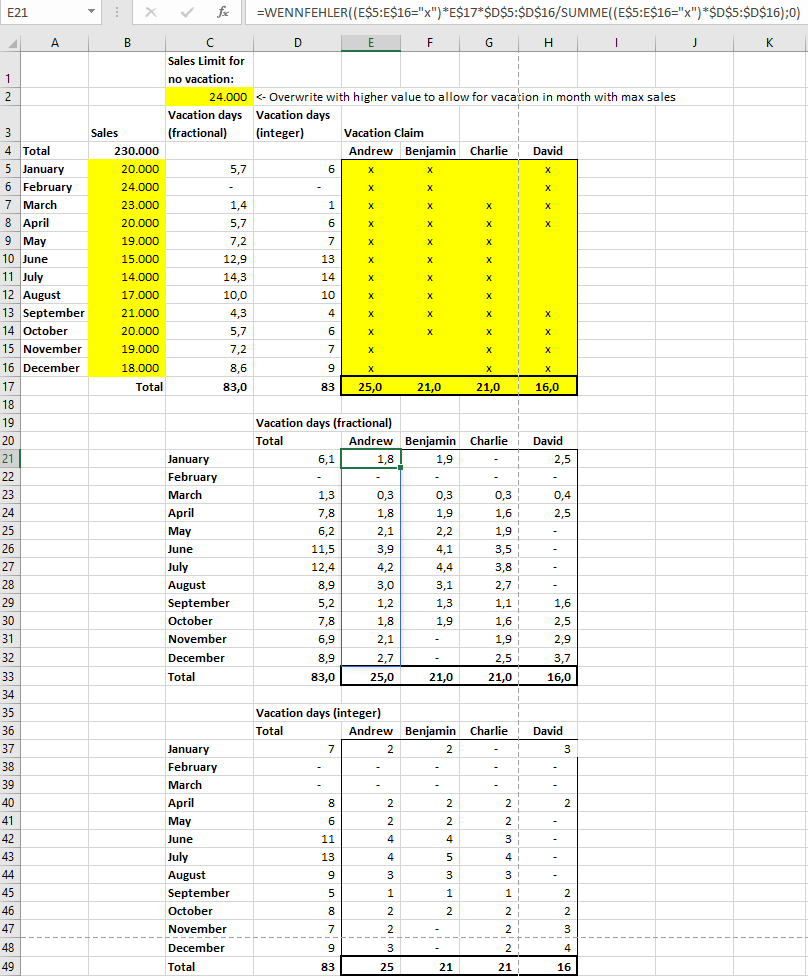Select column C header
Image resolution: width=808 pixels, height=976 pixels.
[209, 42]
